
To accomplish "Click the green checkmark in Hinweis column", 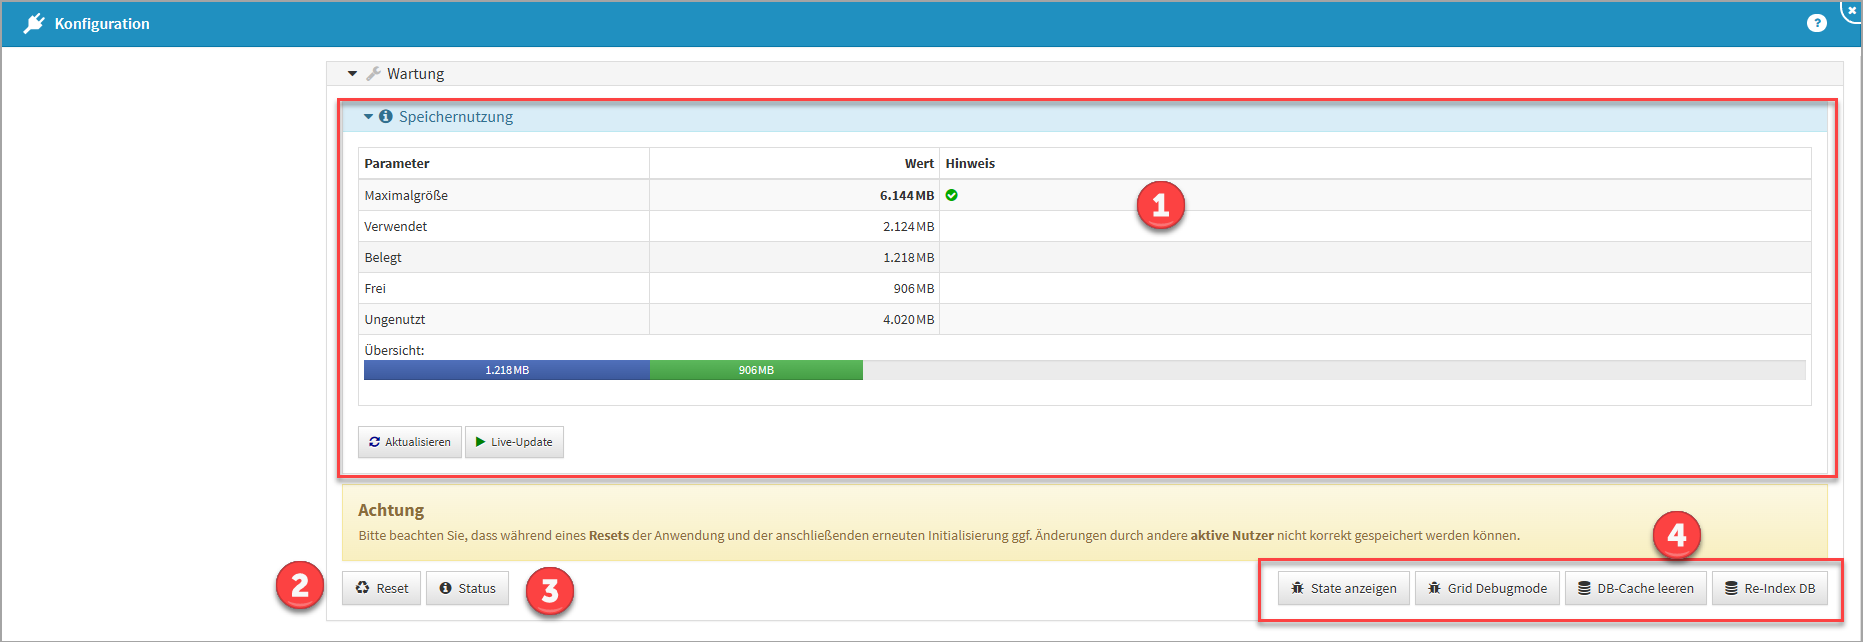I will coord(952,196).
